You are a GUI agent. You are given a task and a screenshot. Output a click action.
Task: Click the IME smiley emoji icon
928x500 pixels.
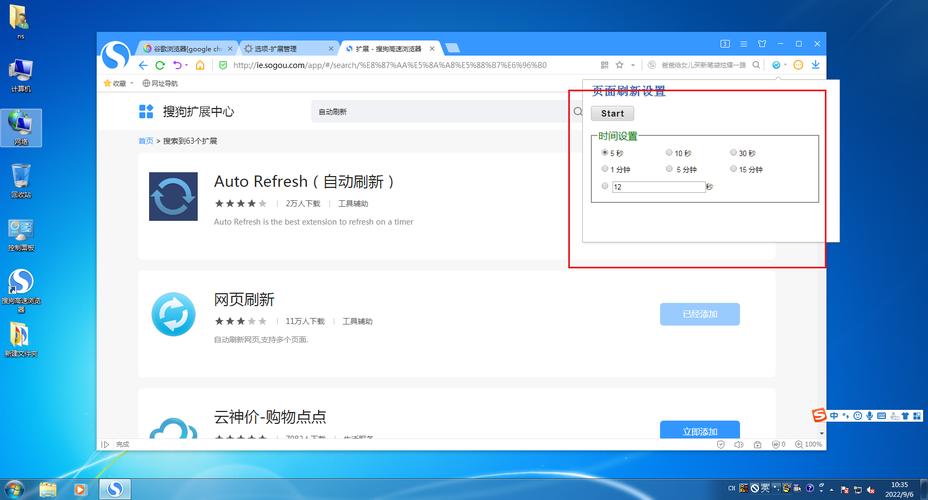click(x=857, y=416)
